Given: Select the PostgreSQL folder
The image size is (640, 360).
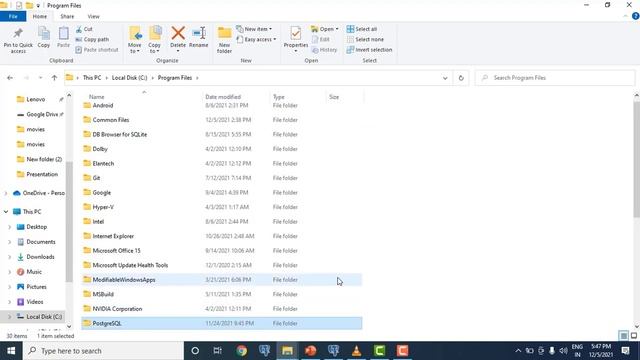Looking at the screenshot, I should 222,323.
